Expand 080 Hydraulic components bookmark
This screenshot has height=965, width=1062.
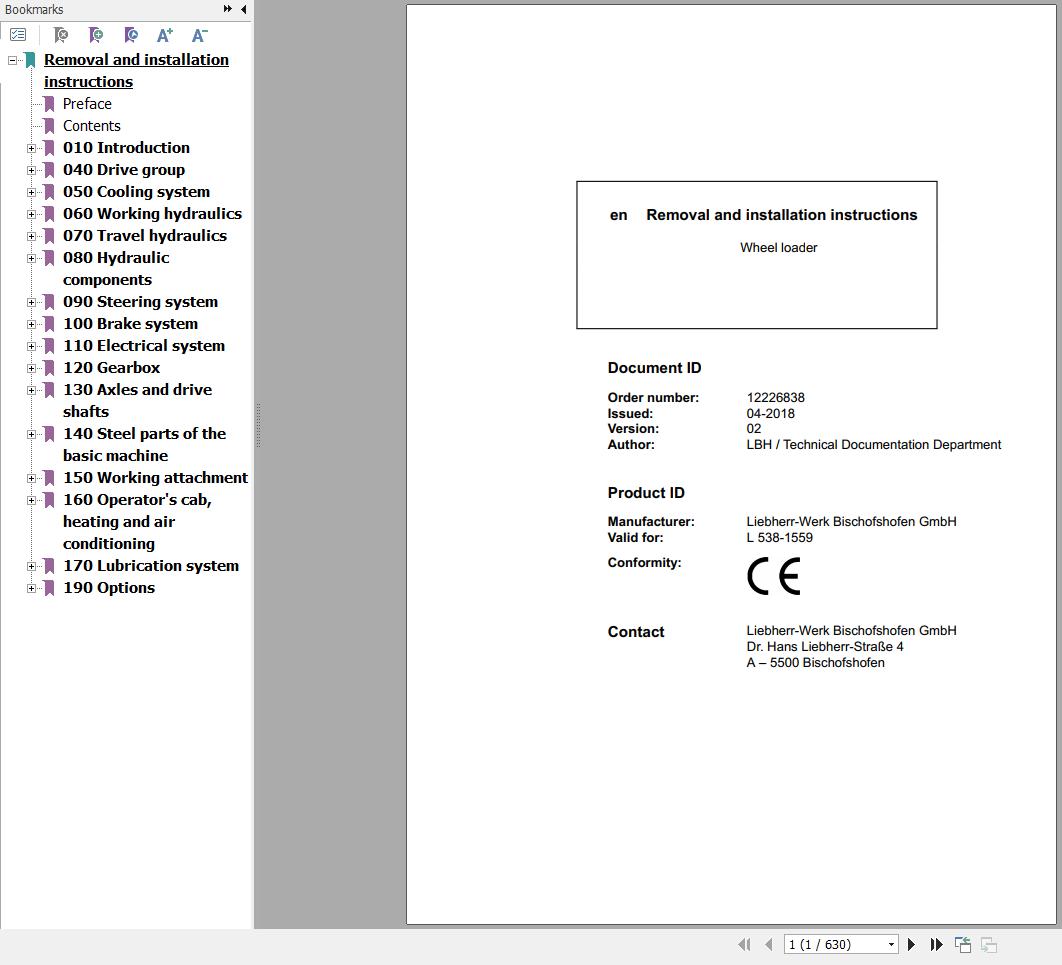[x=31, y=258]
